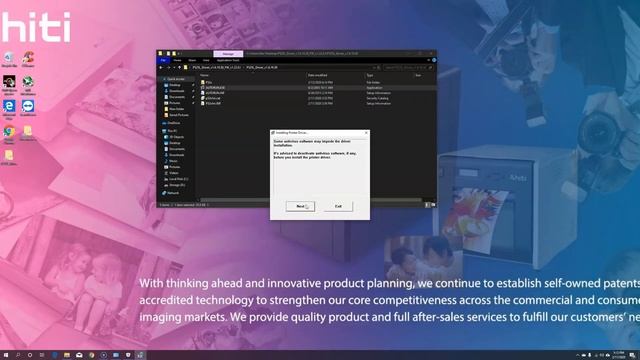
Task: Open Documents under This PC
Action: coord(177,149)
